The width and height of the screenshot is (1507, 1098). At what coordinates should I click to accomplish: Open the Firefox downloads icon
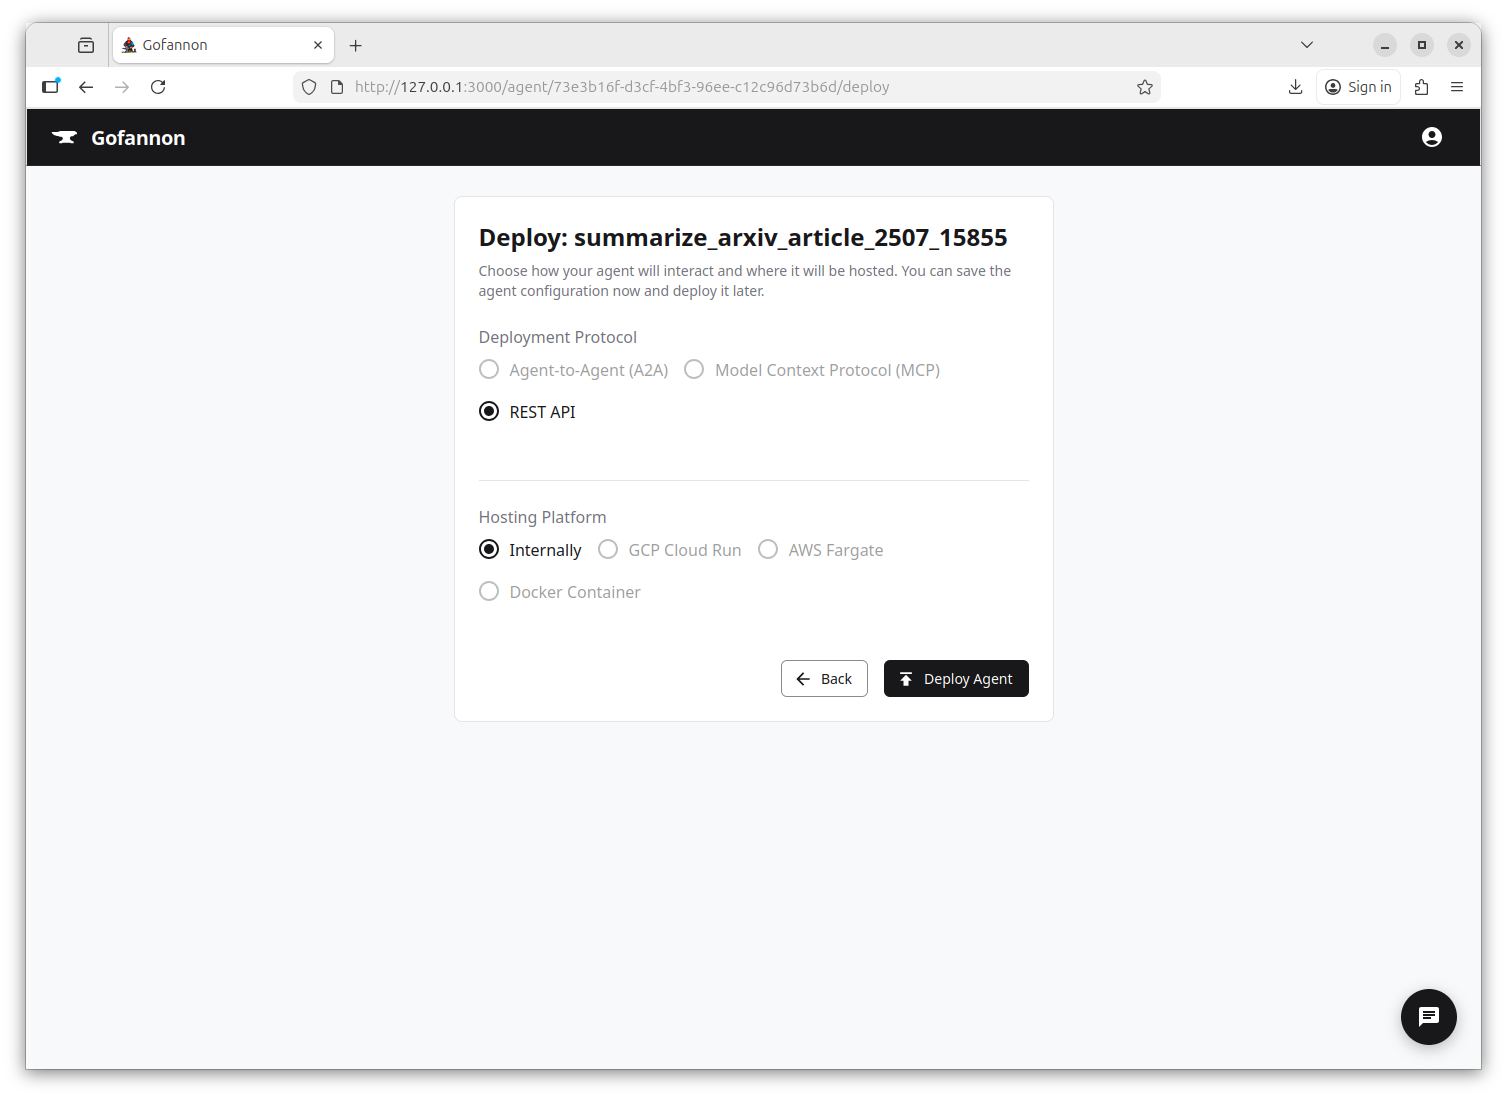[1295, 87]
